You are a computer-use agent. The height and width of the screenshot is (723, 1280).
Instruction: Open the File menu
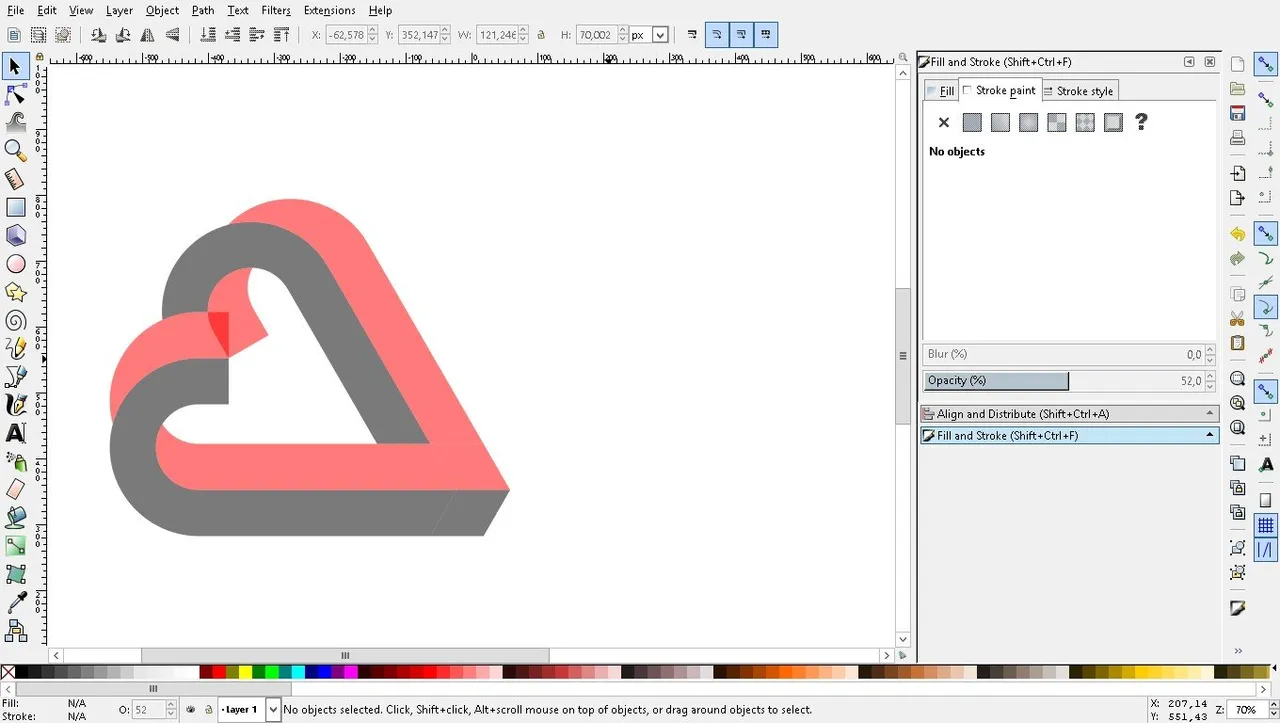[15, 10]
